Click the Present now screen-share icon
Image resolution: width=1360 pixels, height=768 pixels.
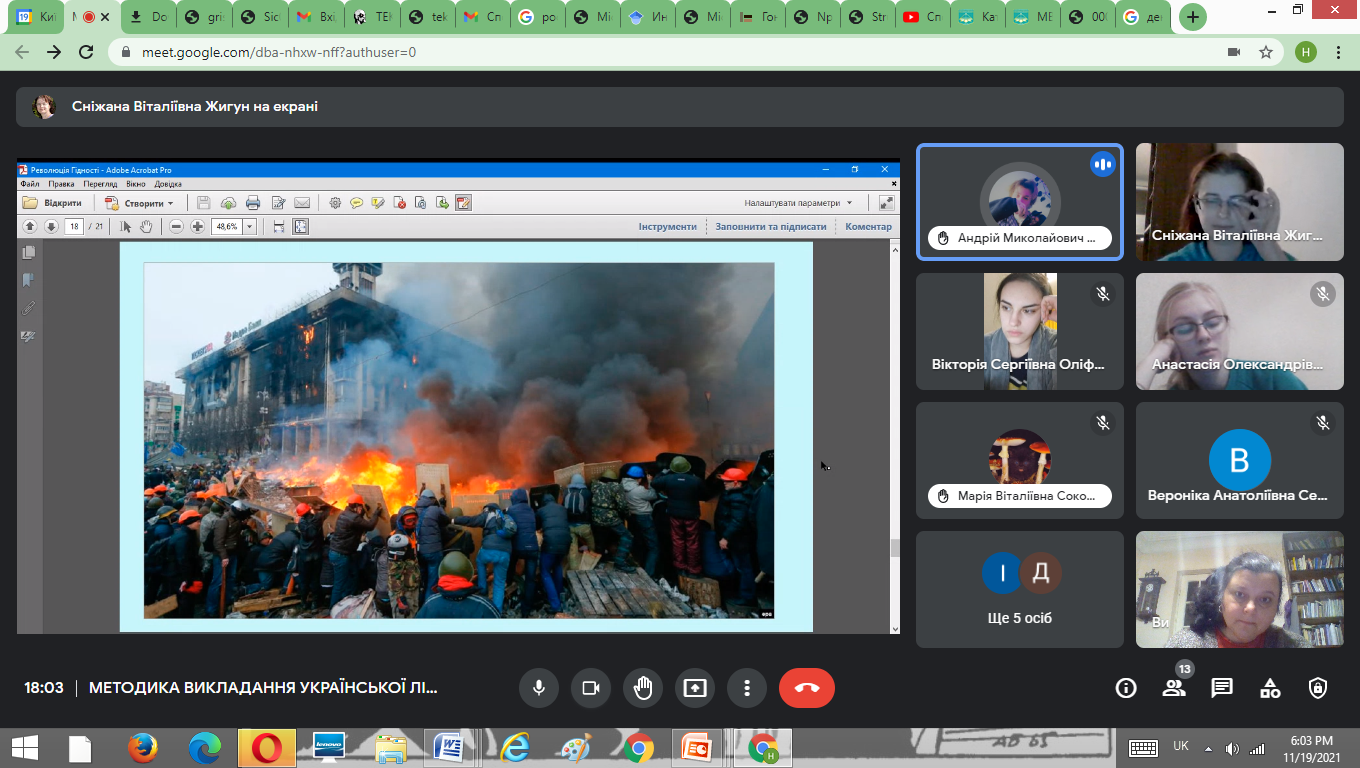pyautogui.click(x=695, y=688)
